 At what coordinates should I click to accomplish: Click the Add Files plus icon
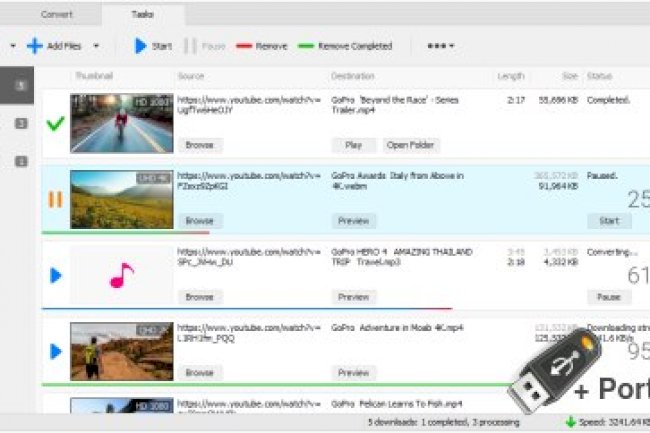(x=34, y=46)
